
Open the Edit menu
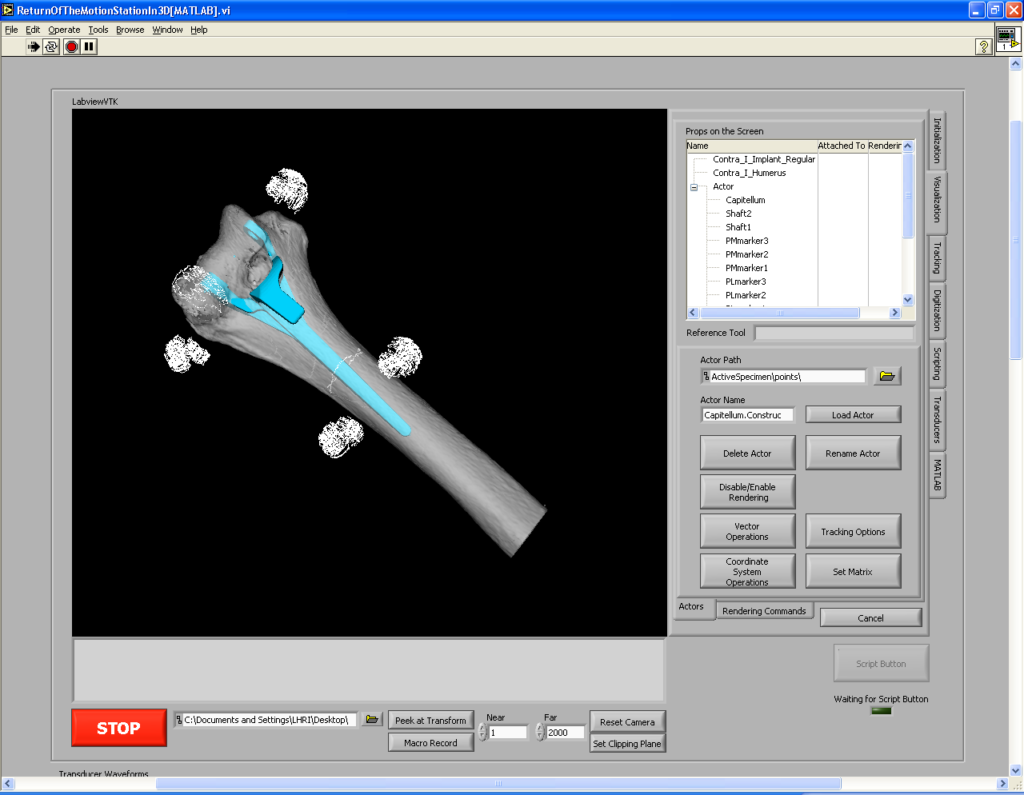(x=33, y=30)
